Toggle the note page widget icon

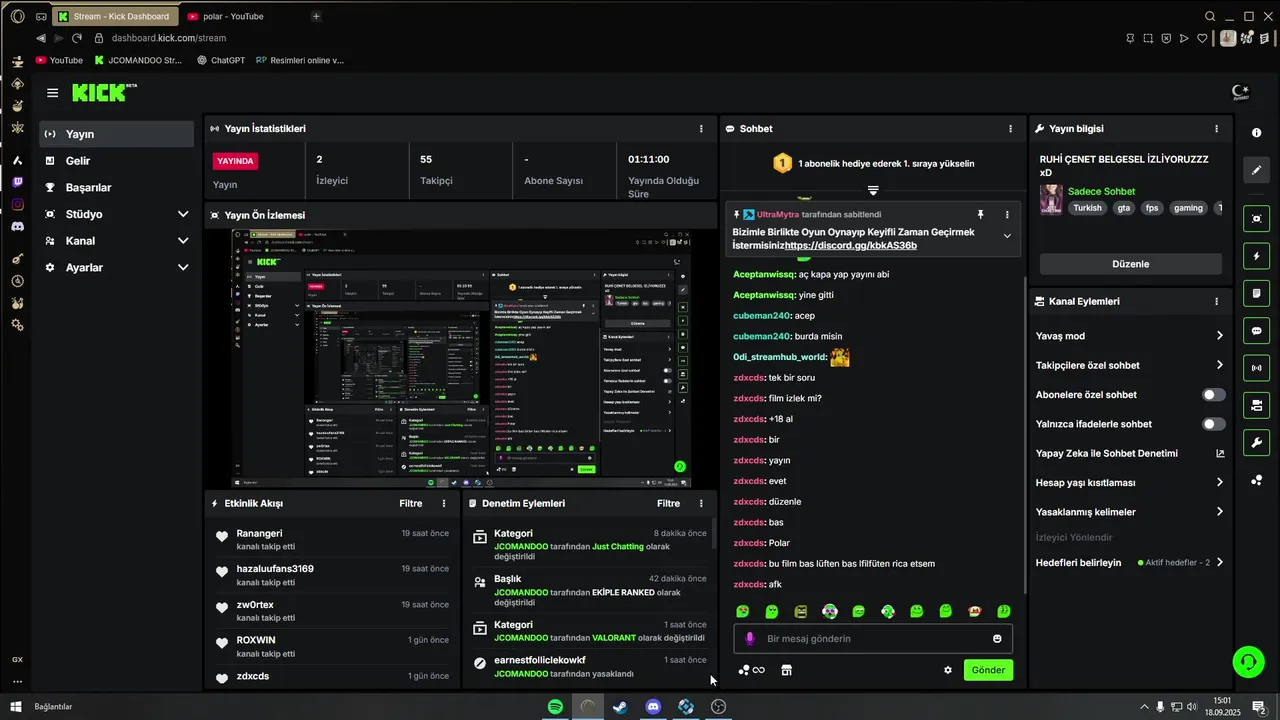point(1256,293)
